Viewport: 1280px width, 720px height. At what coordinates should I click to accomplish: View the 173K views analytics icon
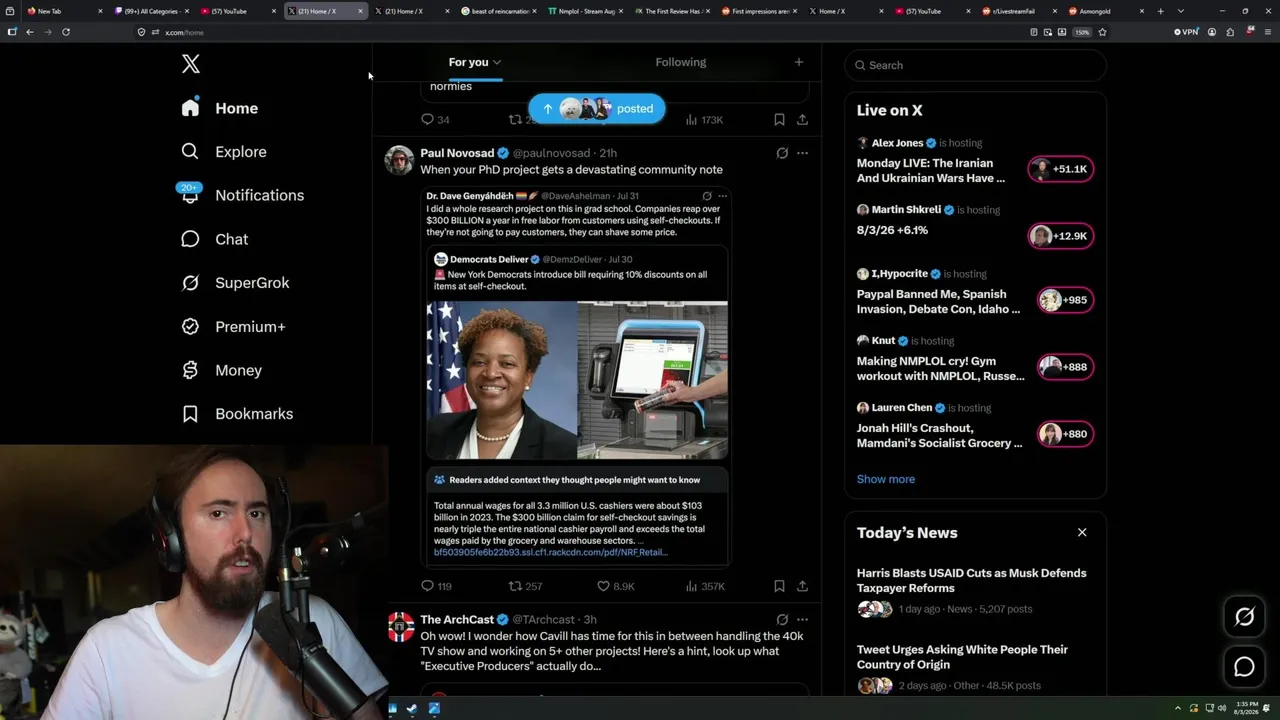(705, 120)
